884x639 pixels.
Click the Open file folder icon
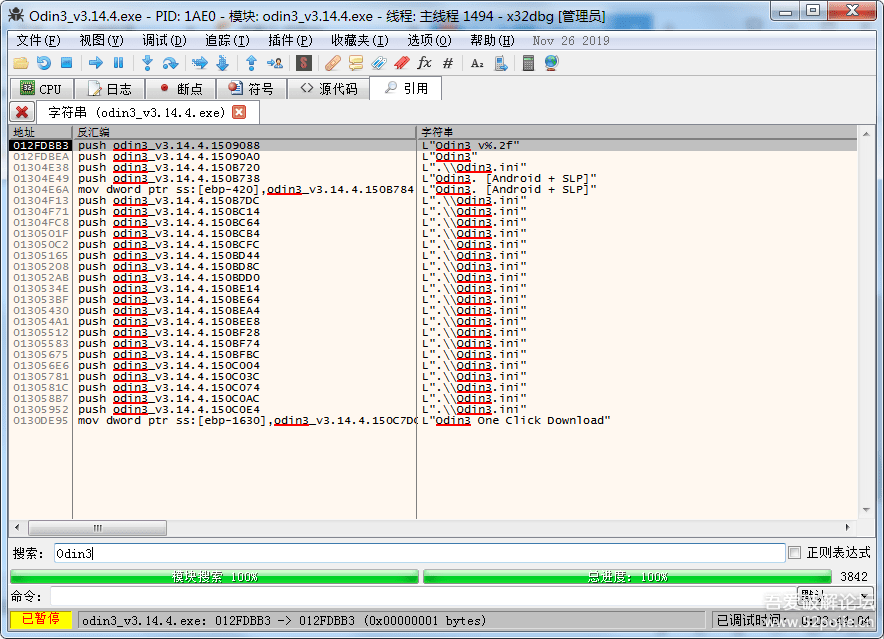pos(20,63)
